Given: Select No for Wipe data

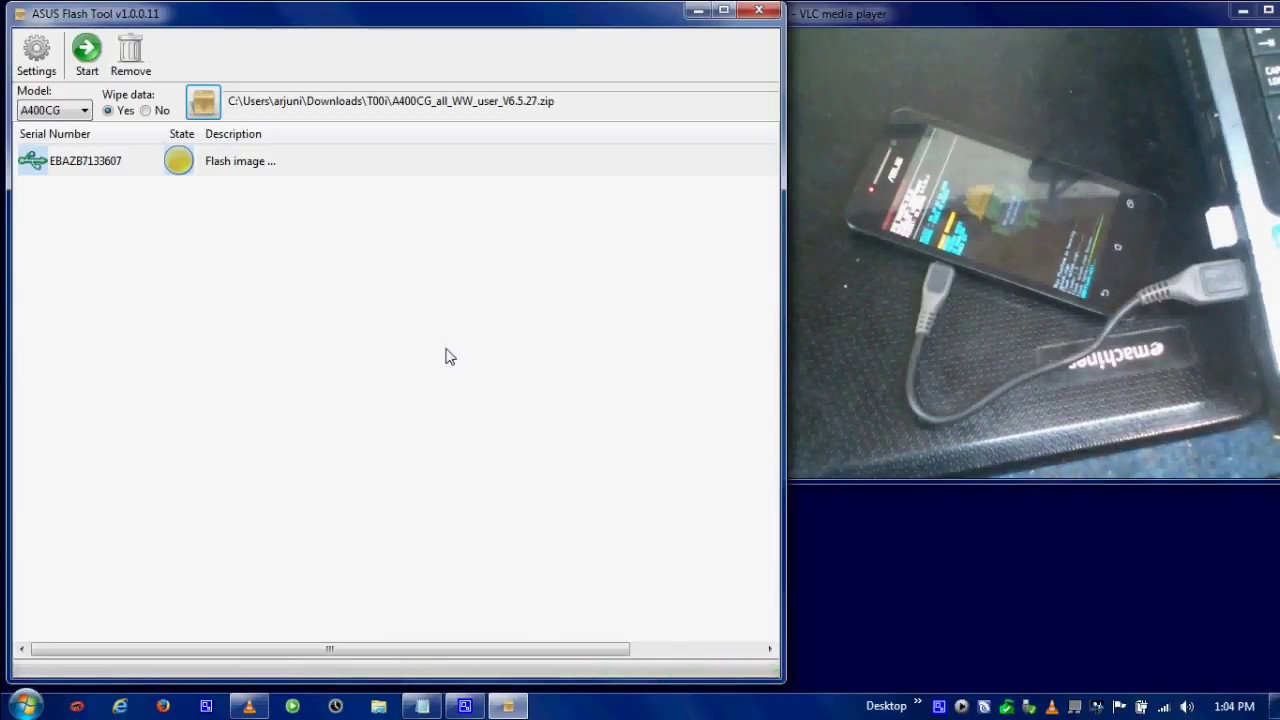Looking at the screenshot, I should [x=155, y=111].
